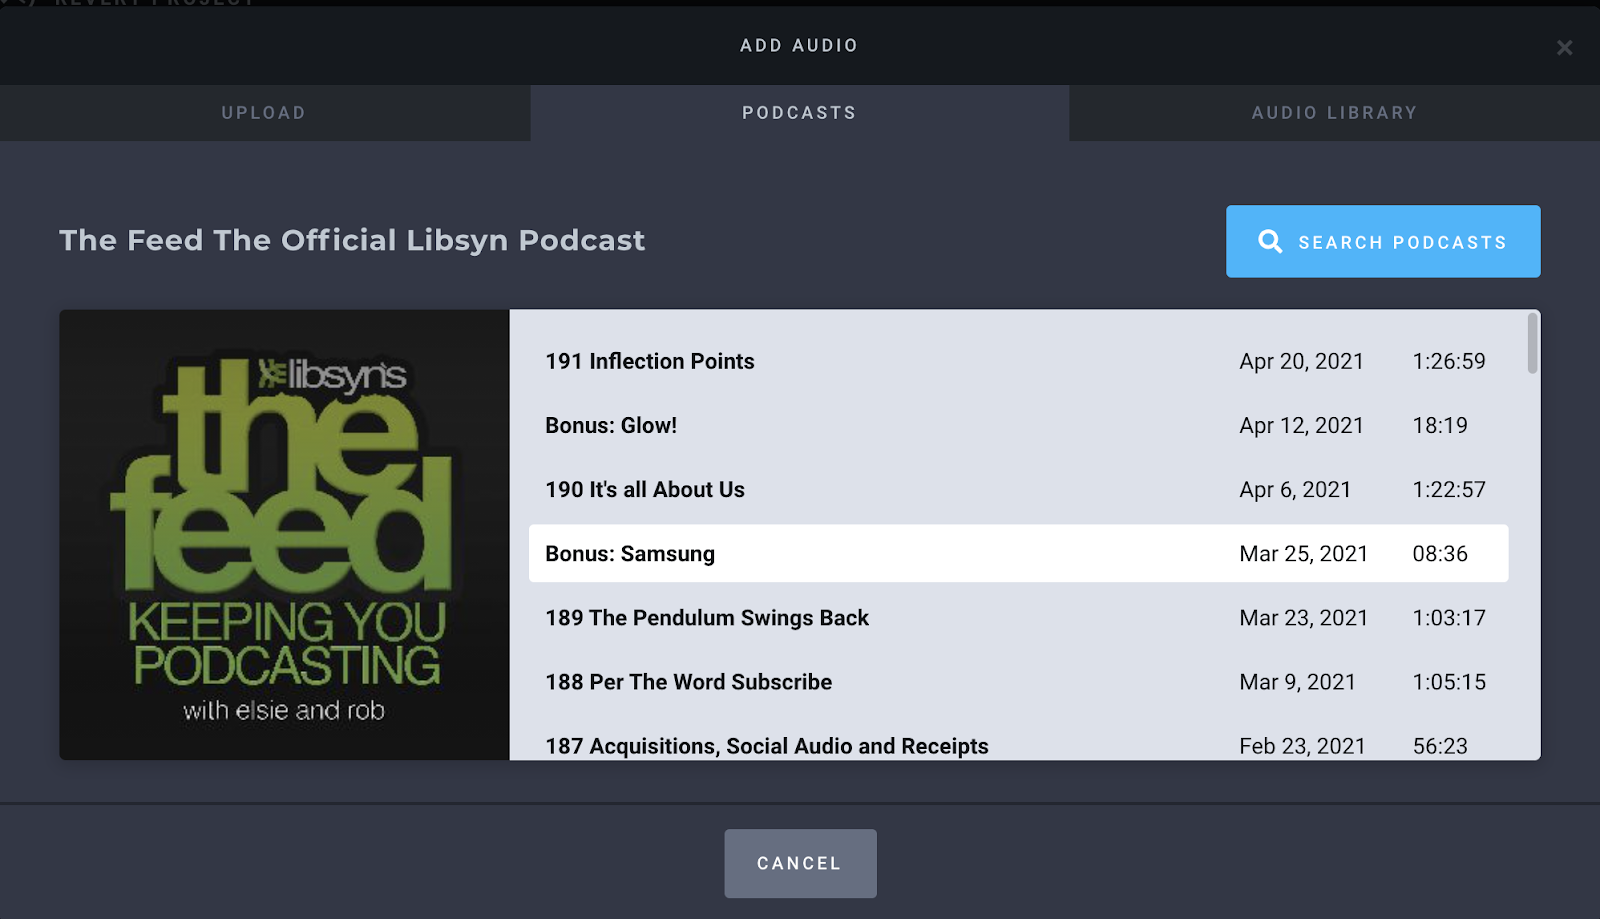Screen dimensions: 1600x919
Task: Close the Add Audio dialog
Action: coord(1564,47)
